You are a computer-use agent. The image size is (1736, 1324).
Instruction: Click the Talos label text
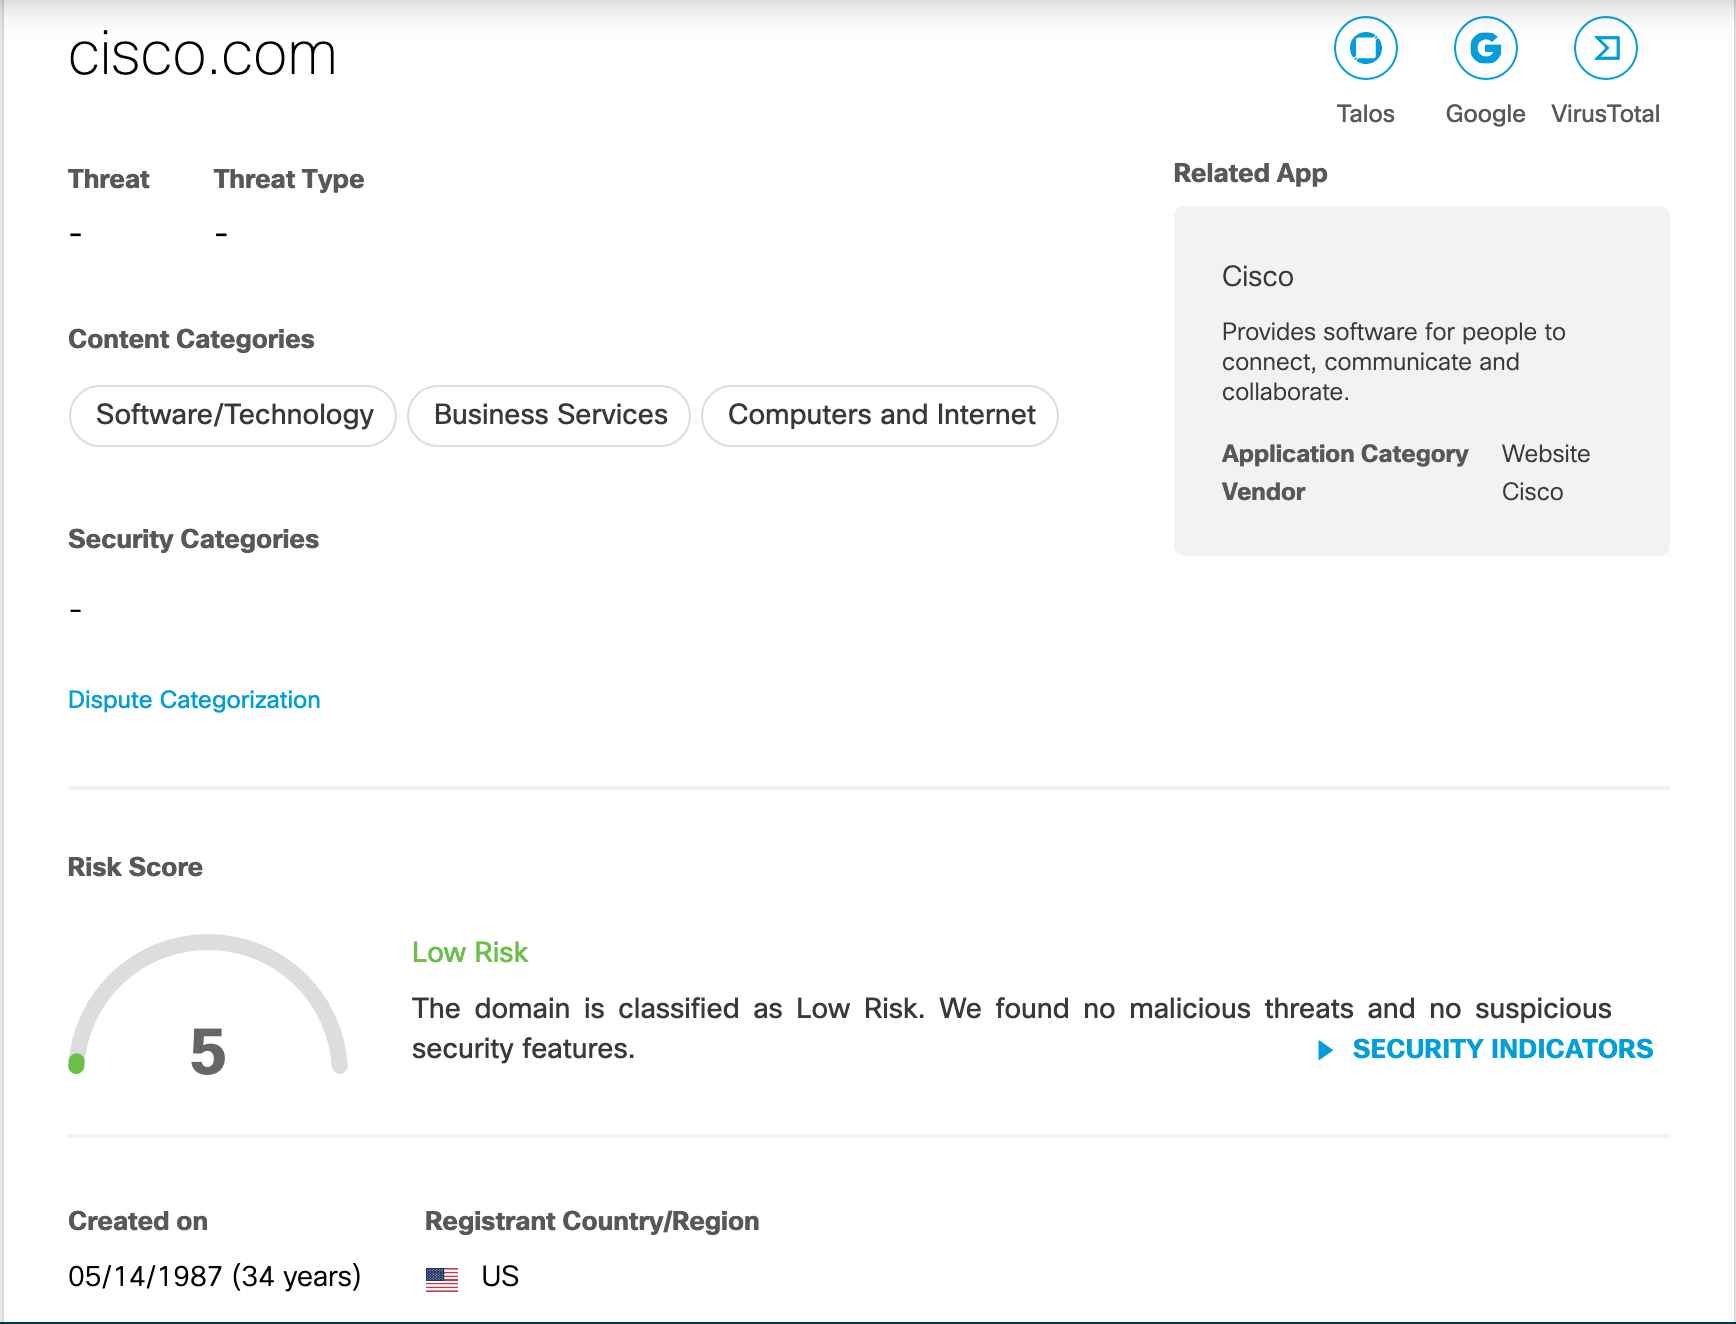click(x=1365, y=114)
